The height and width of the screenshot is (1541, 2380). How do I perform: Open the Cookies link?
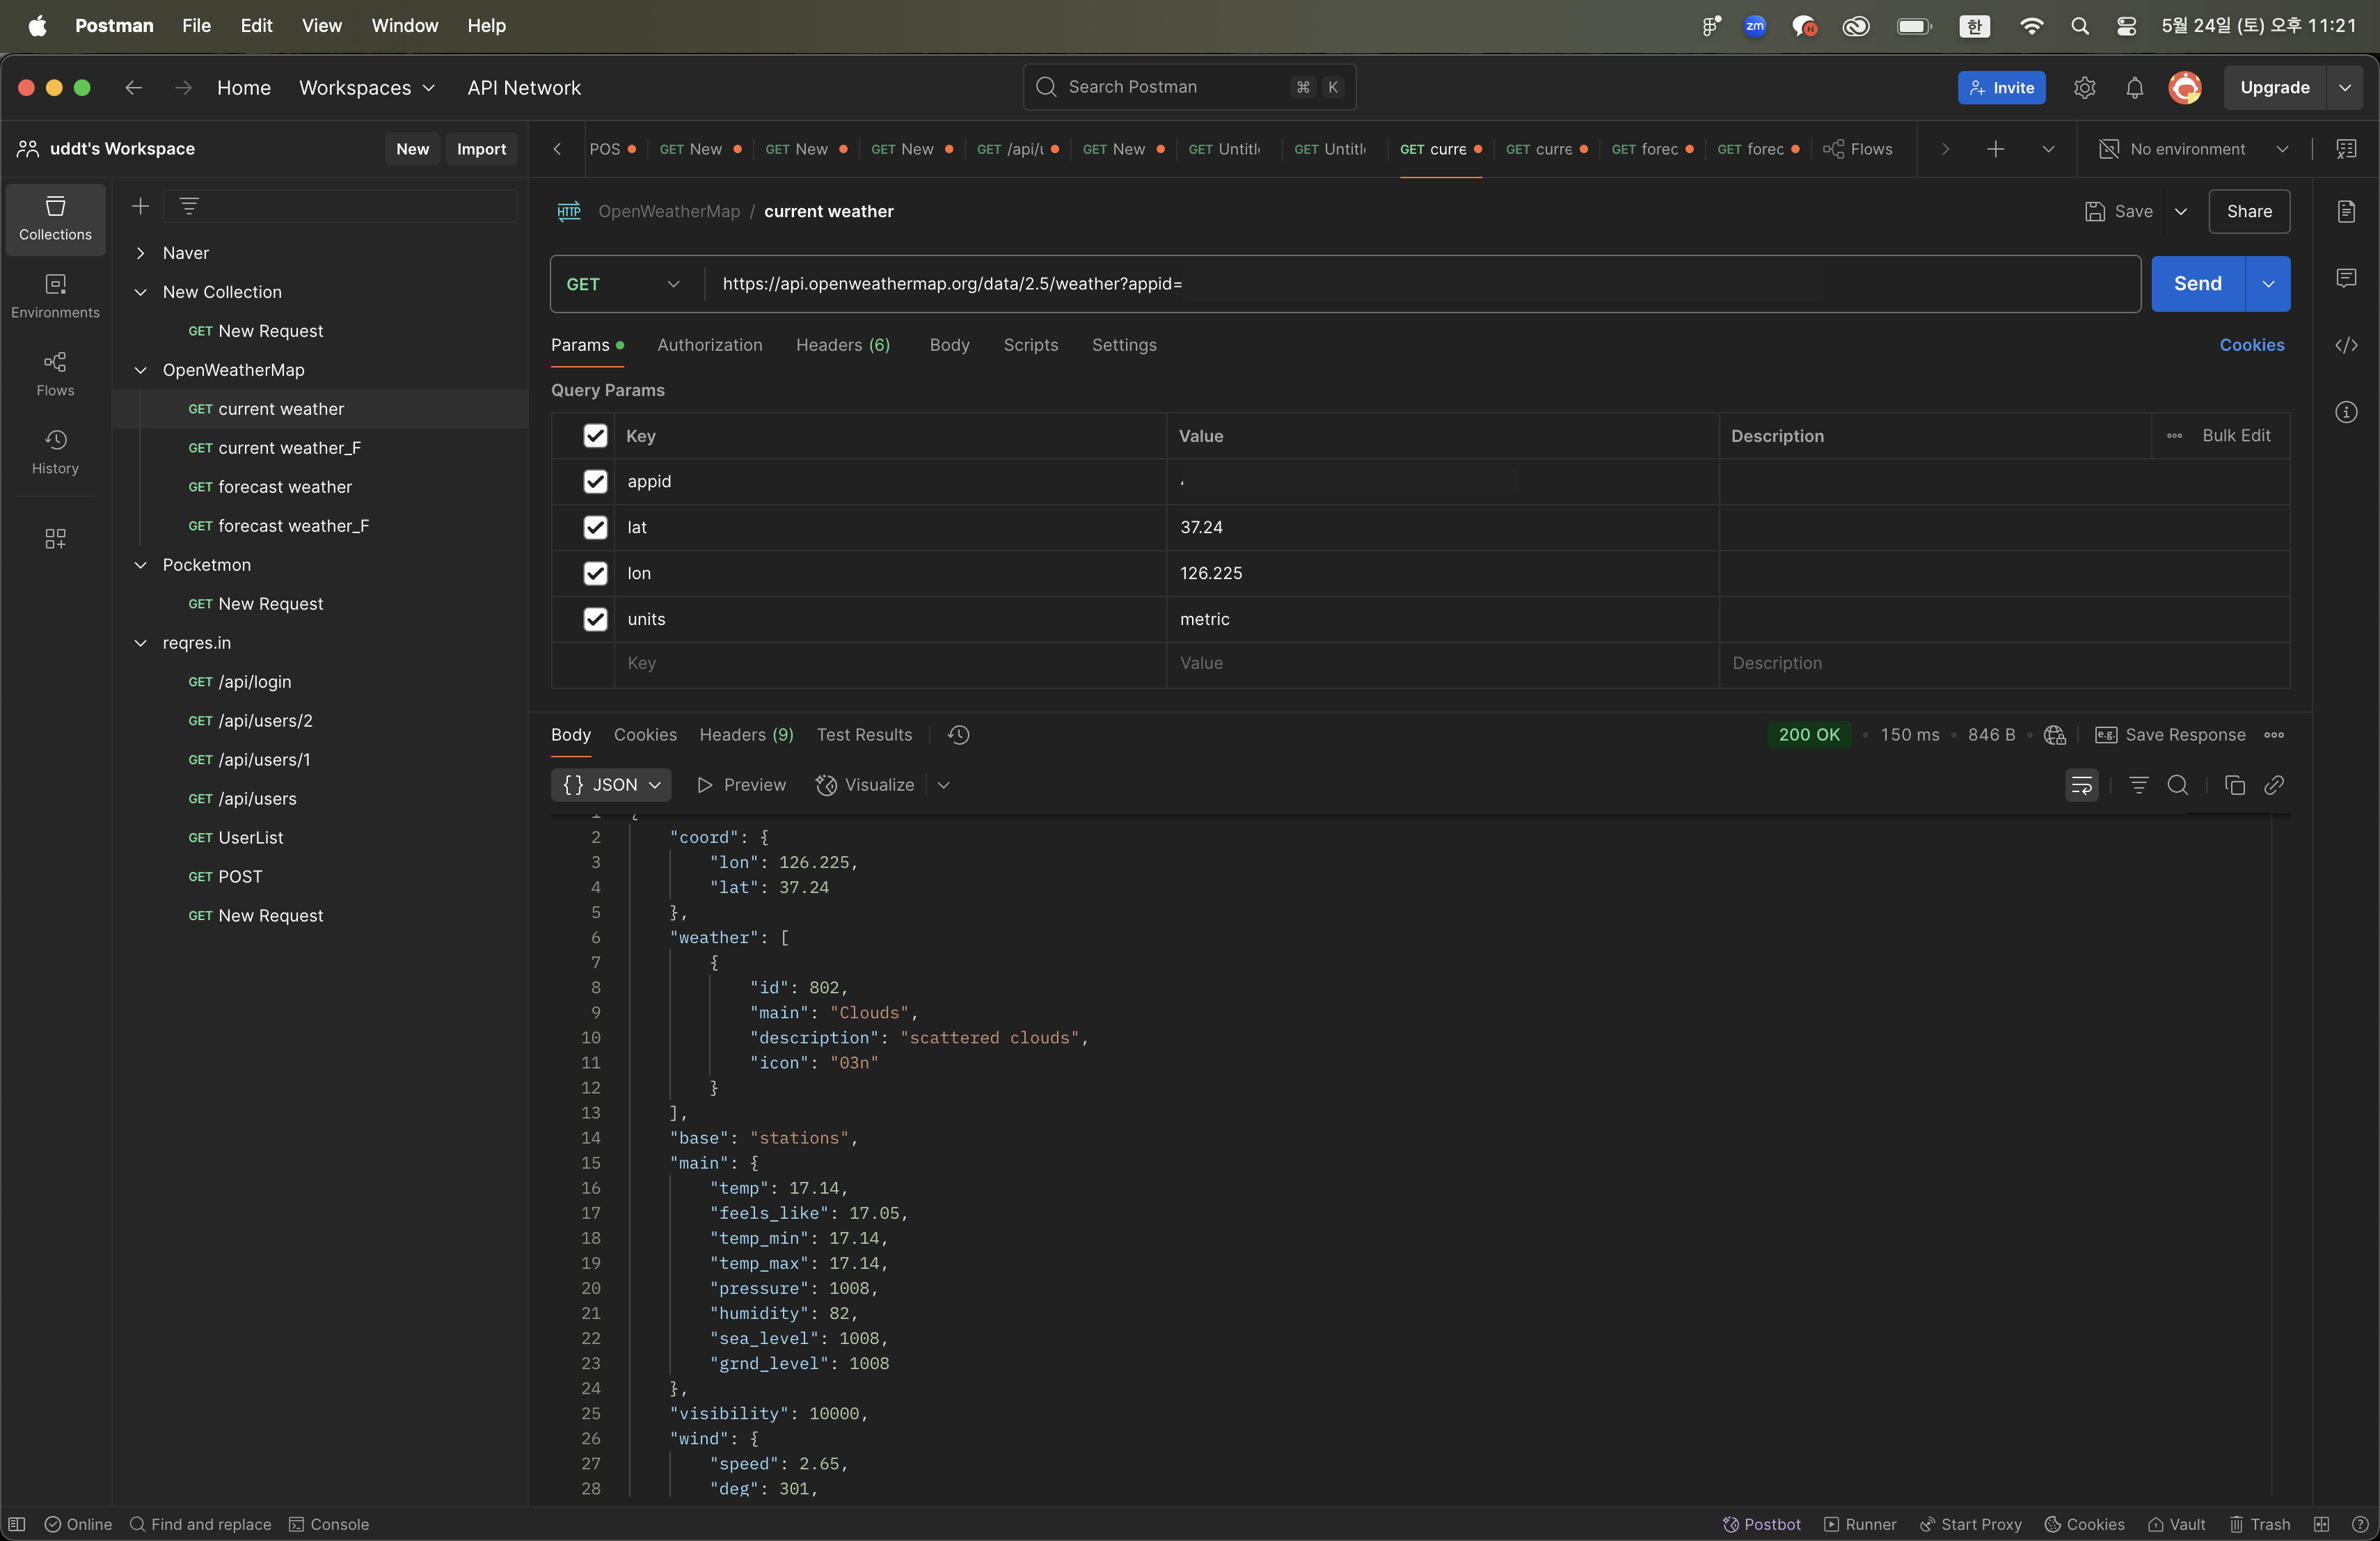coord(2251,345)
